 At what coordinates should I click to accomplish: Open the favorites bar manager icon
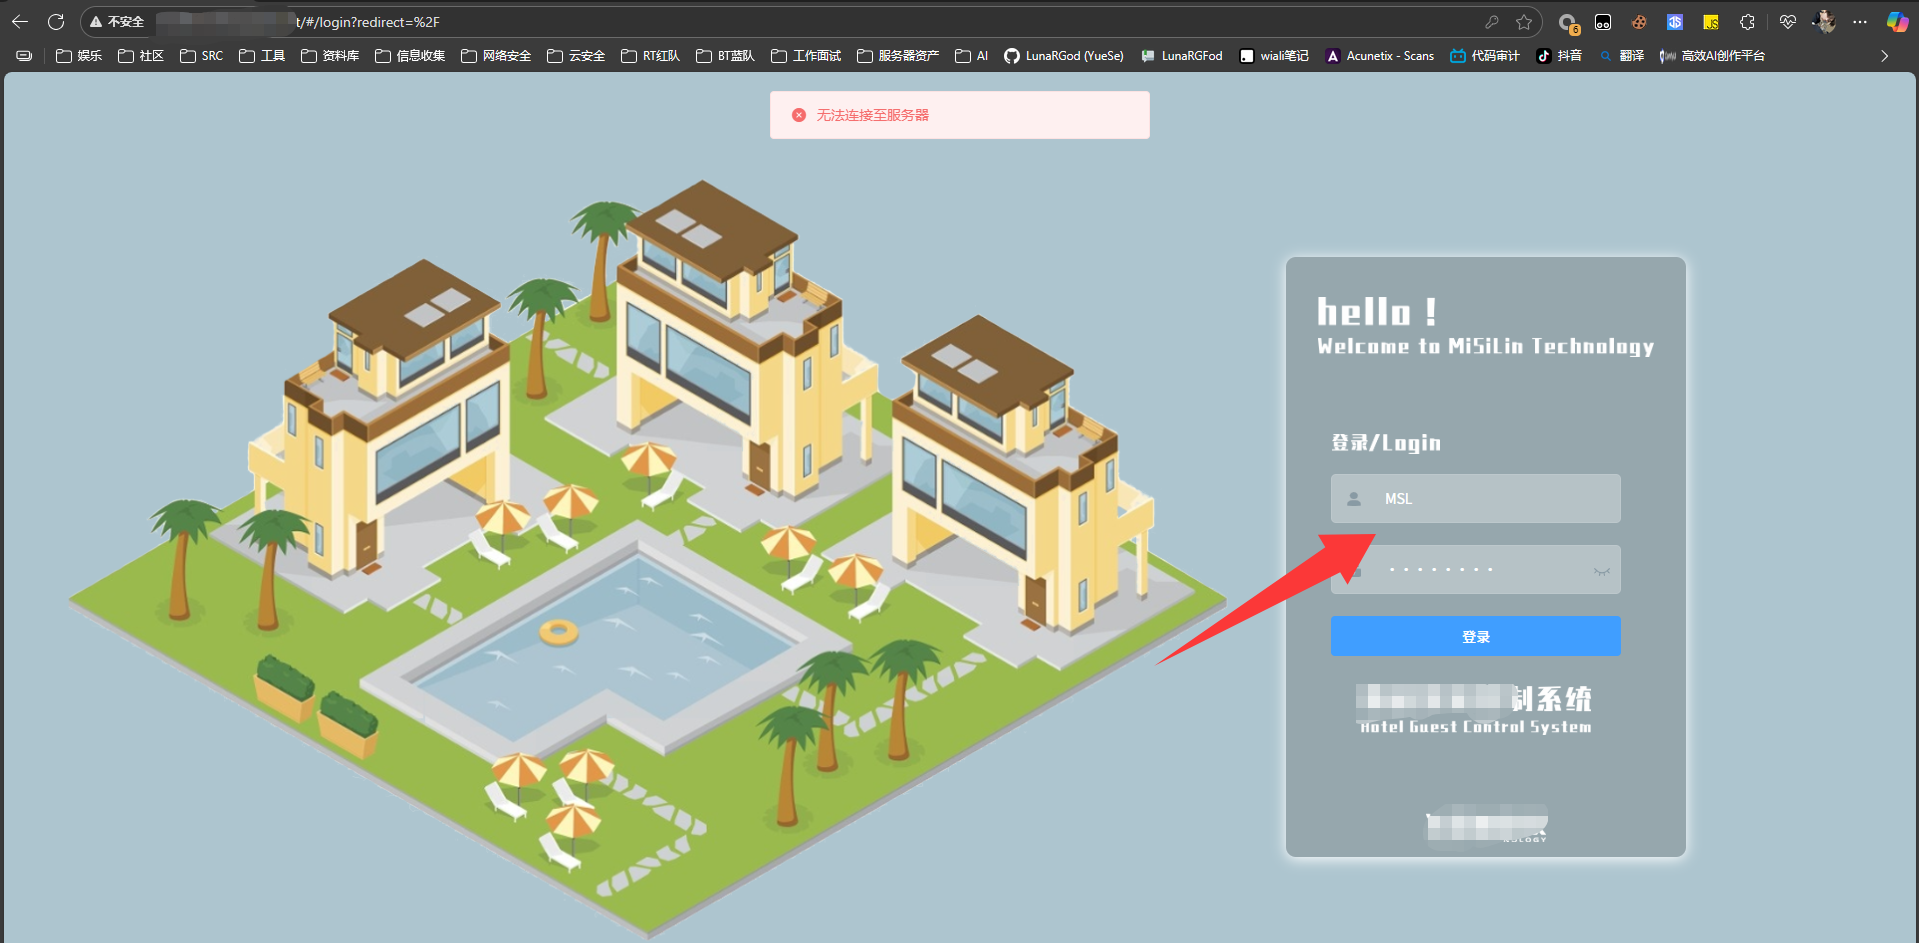tap(24, 56)
